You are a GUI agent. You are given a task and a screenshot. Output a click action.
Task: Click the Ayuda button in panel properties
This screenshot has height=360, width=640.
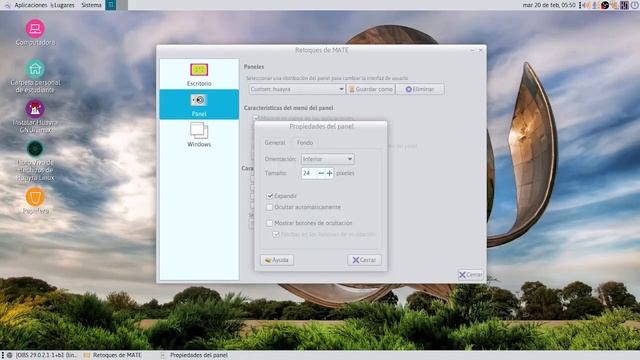click(x=277, y=260)
